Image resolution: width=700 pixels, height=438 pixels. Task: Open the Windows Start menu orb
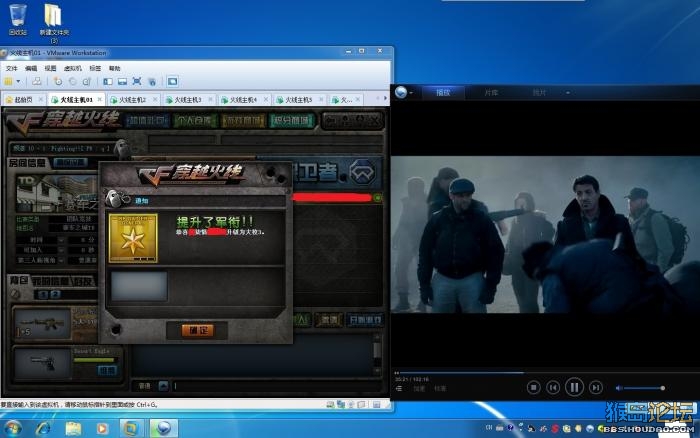tap(12, 429)
